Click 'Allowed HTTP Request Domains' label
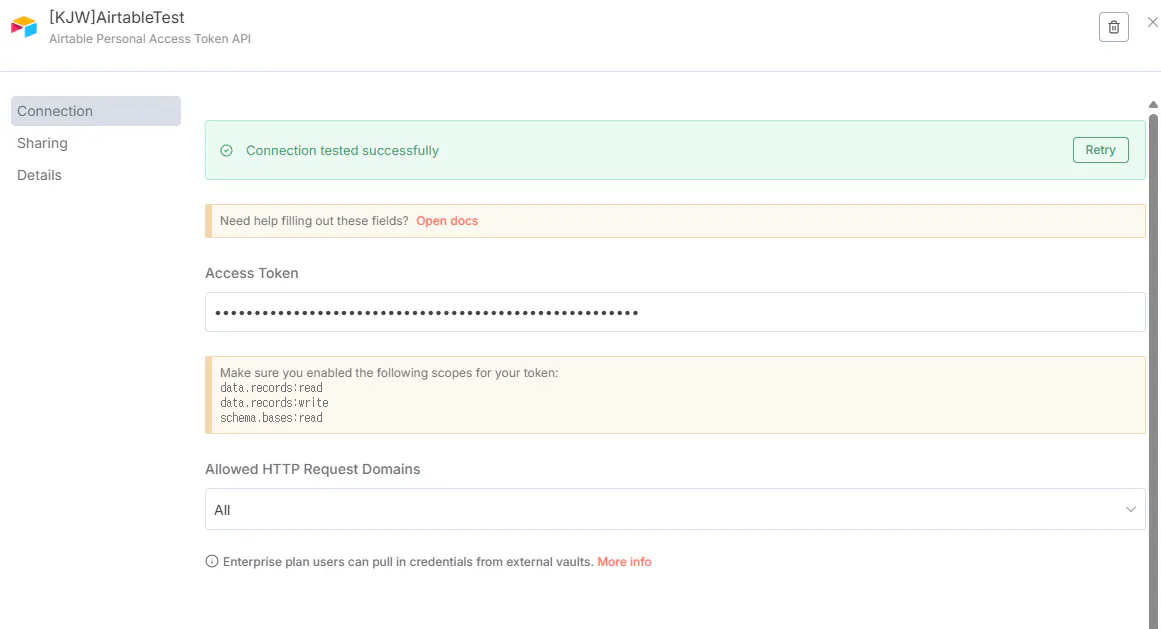Viewport: 1161px width, 629px height. click(312, 469)
